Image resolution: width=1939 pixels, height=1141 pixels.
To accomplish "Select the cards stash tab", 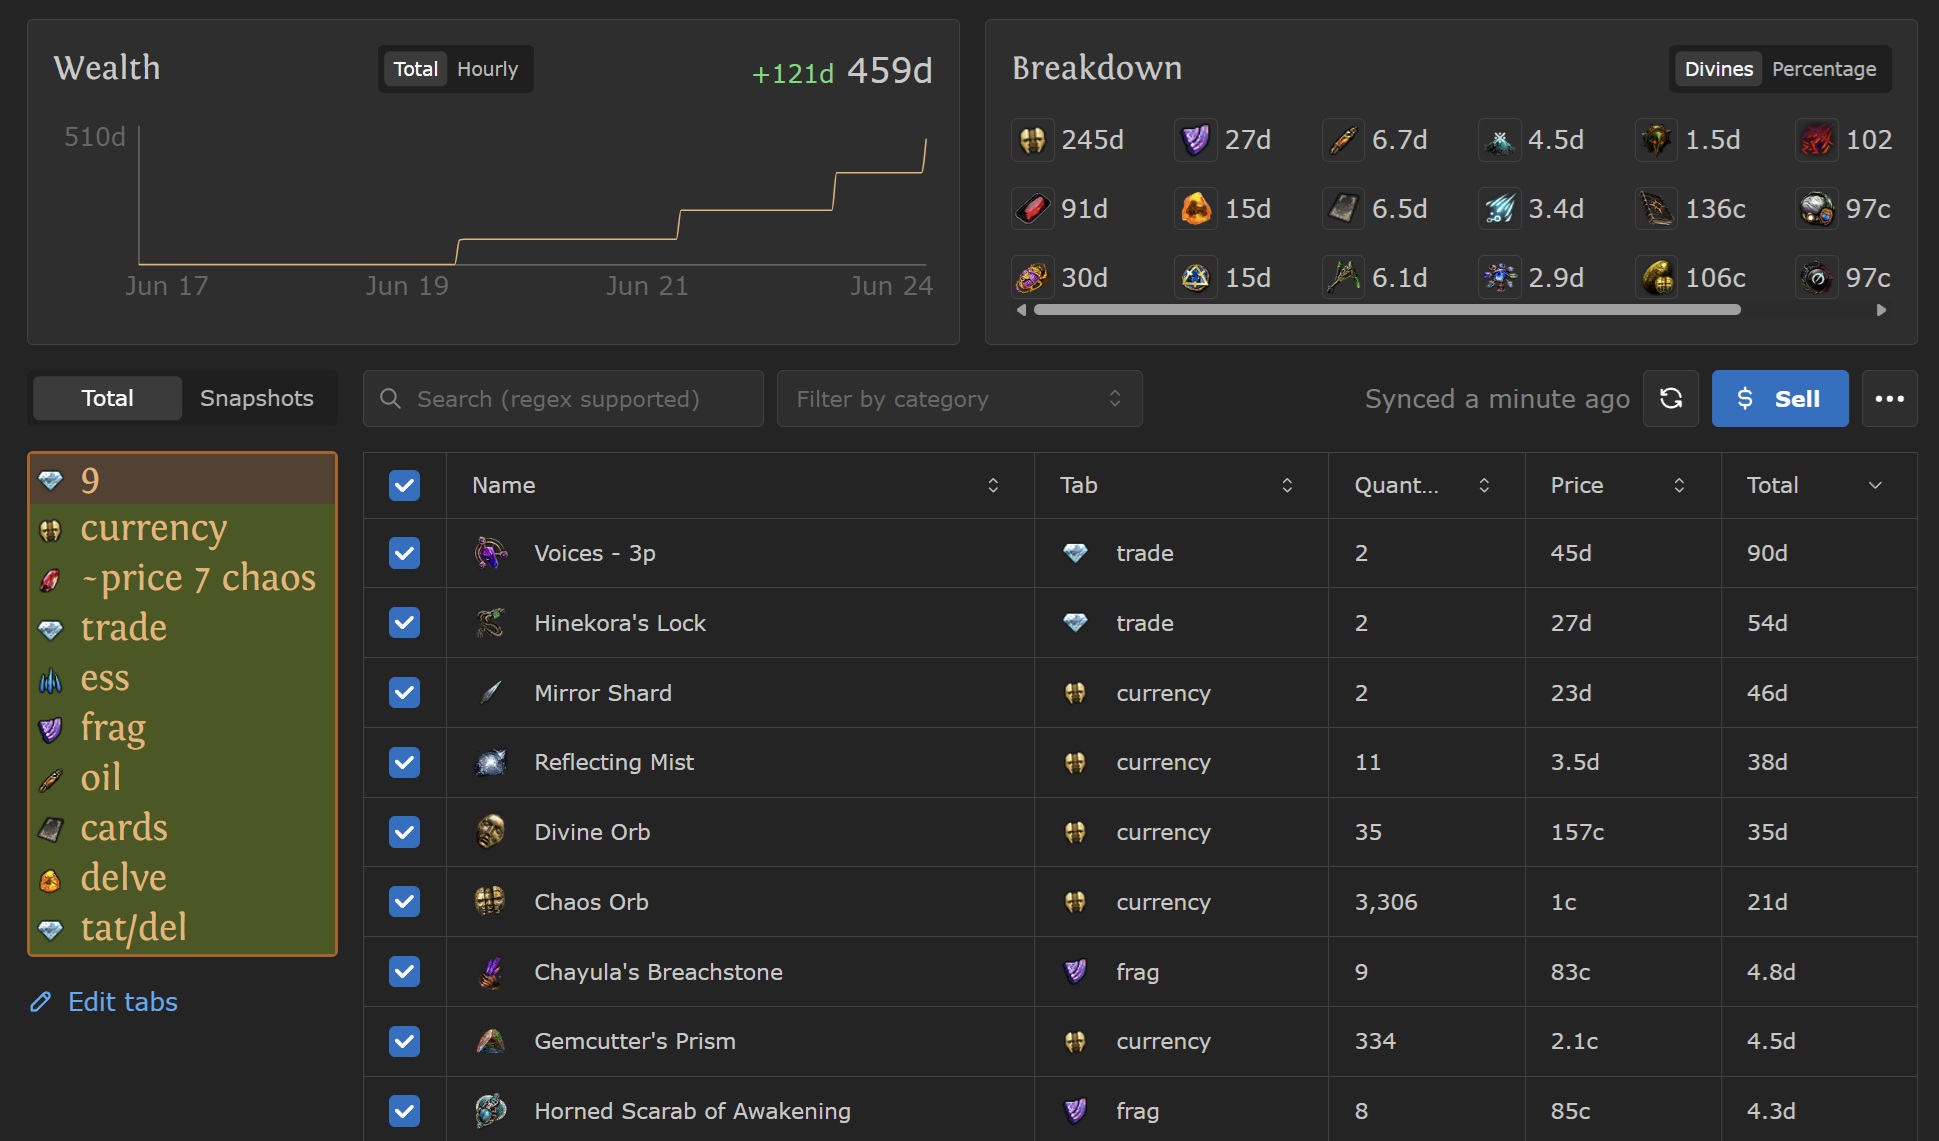I will tap(182, 828).
